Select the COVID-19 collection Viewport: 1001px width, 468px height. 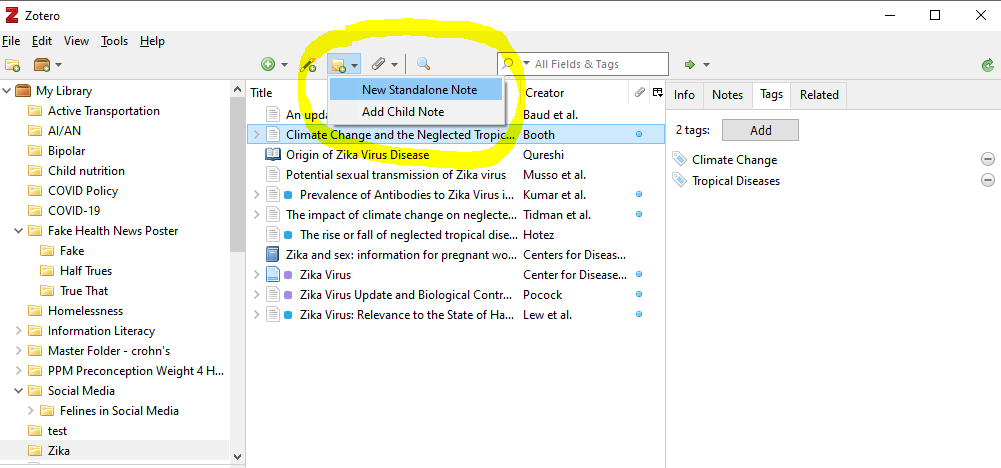click(74, 211)
